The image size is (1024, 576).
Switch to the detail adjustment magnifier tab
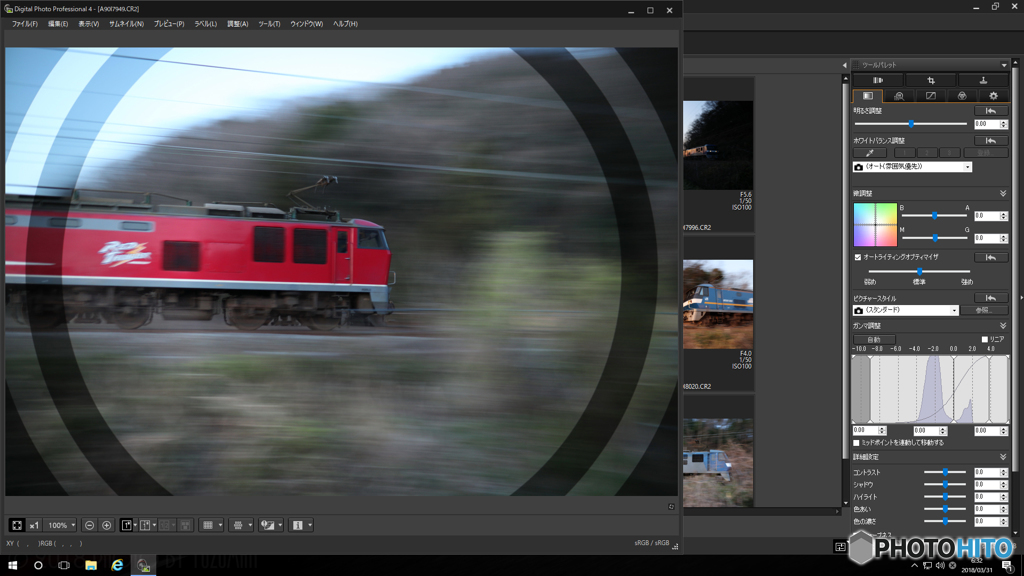(x=899, y=96)
